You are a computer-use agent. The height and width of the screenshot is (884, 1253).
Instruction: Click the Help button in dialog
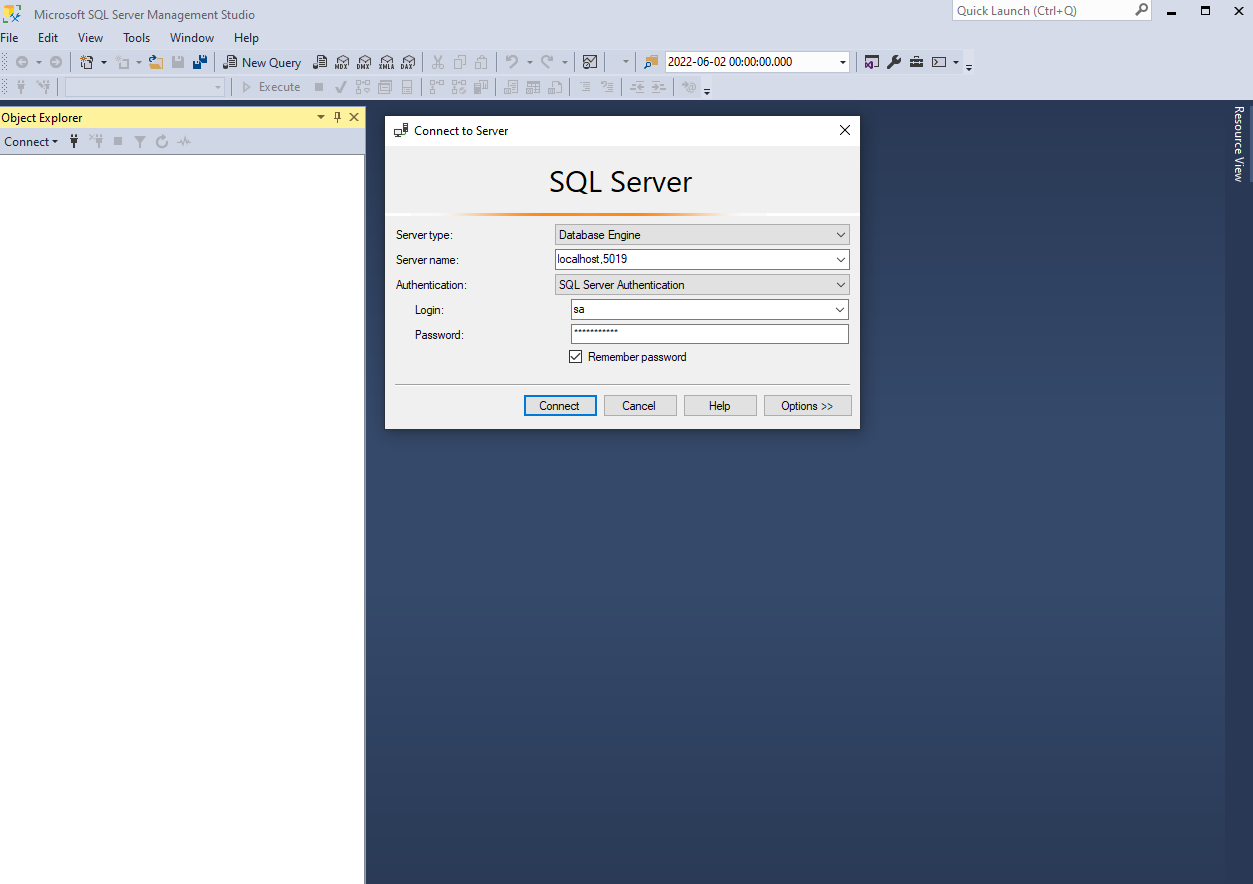720,406
